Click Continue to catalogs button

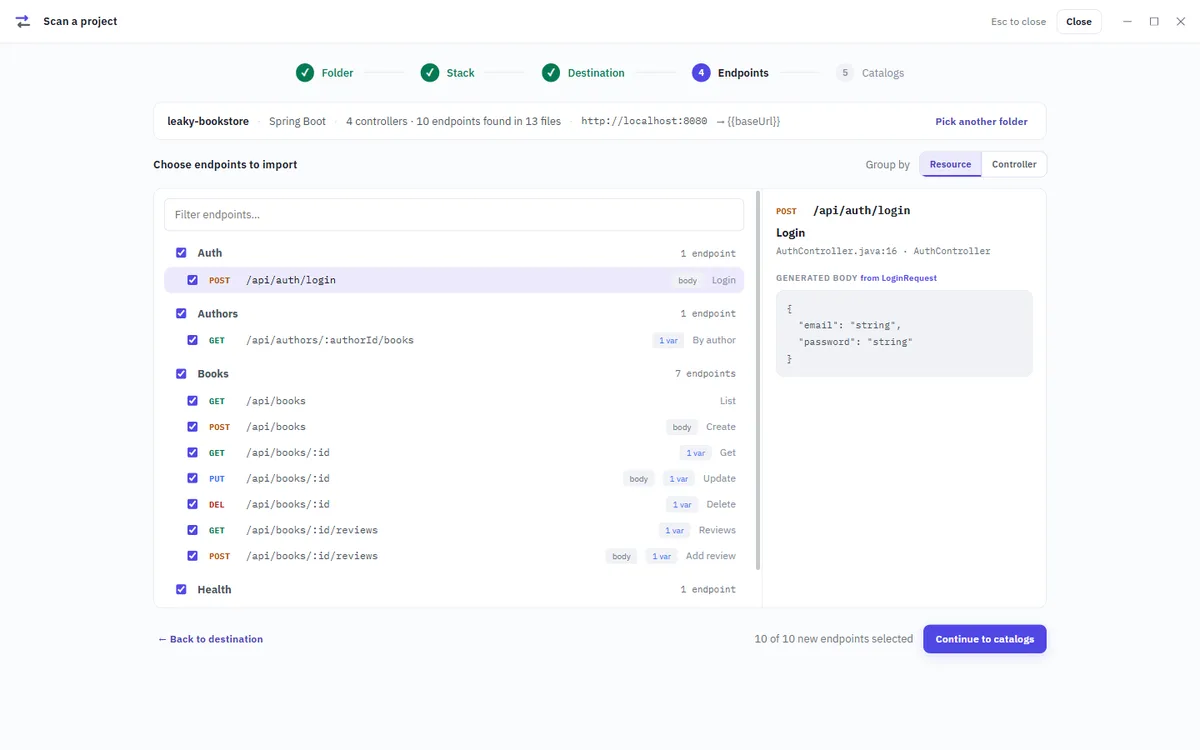point(985,639)
